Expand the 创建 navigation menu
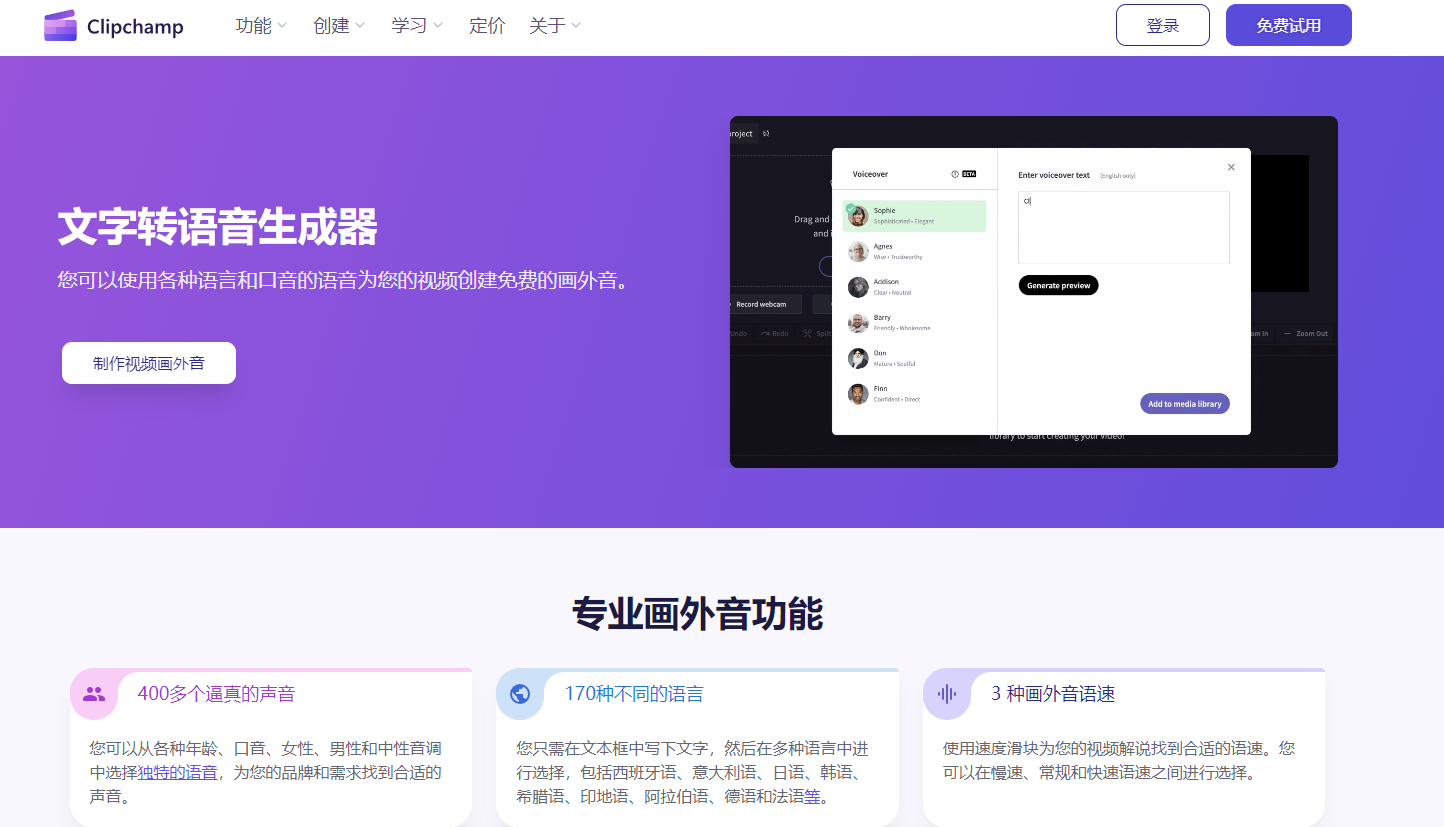The width and height of the screenshot is (1444, 827). 339,26
